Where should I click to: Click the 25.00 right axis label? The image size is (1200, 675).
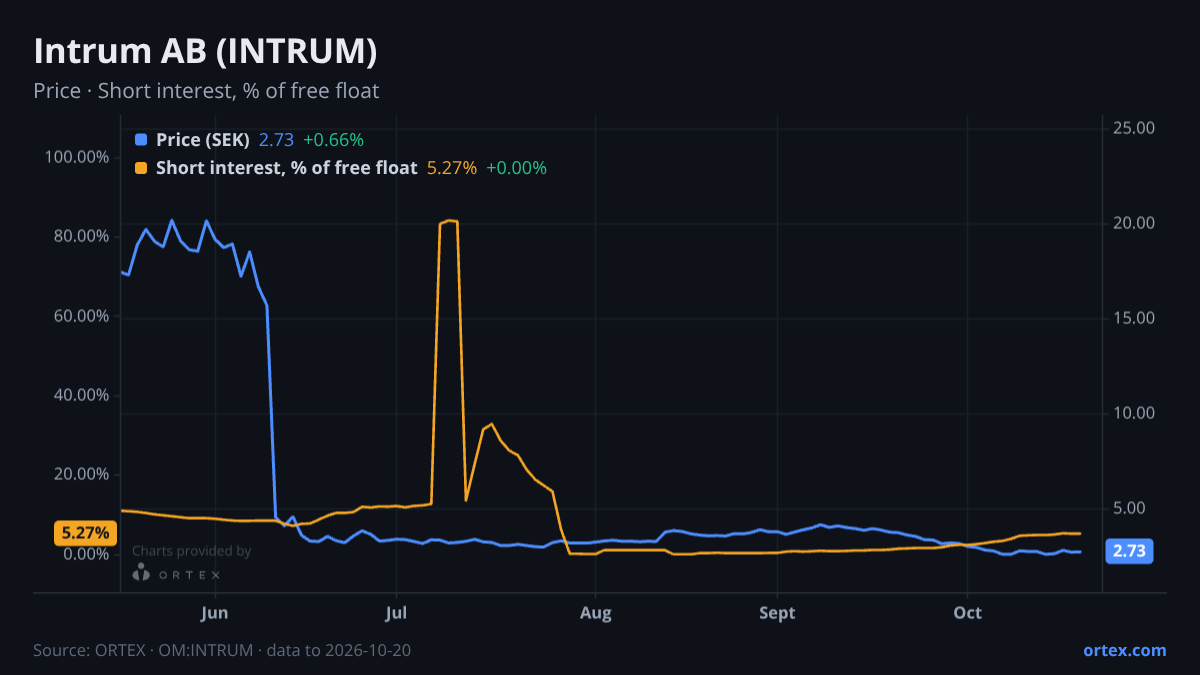[1133, 128]
